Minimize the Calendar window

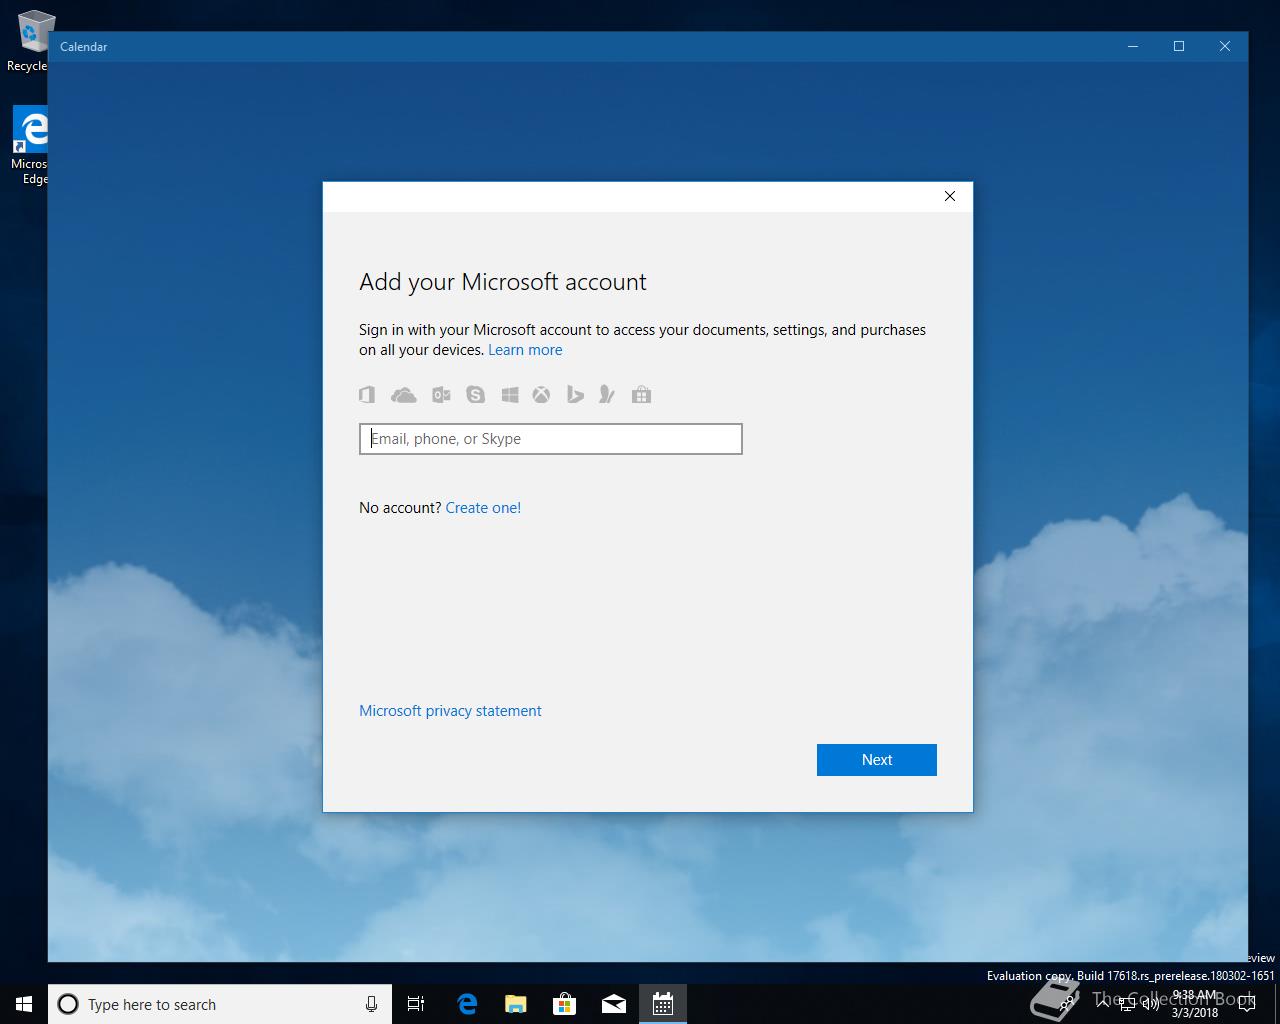[x=1133, y=46]
